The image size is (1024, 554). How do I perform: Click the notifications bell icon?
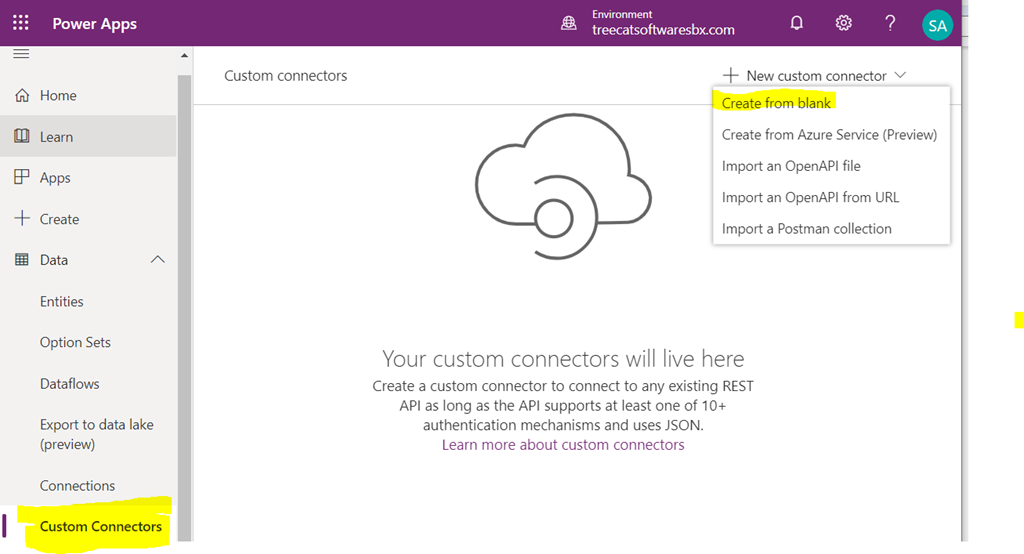[x=796, y=24]
